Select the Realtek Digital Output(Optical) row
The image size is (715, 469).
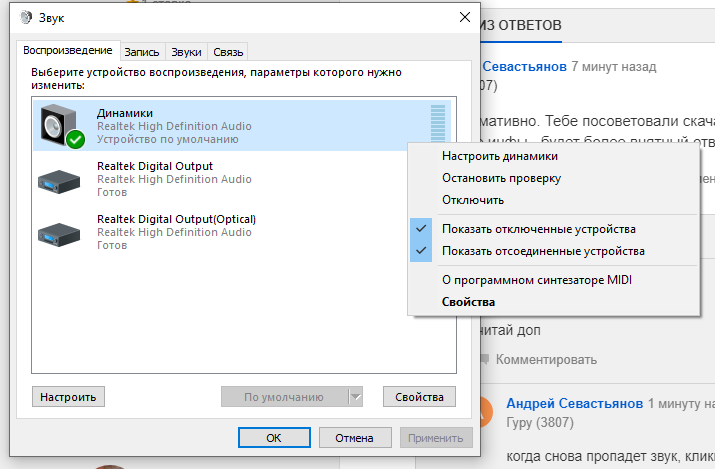click(244, 232)
